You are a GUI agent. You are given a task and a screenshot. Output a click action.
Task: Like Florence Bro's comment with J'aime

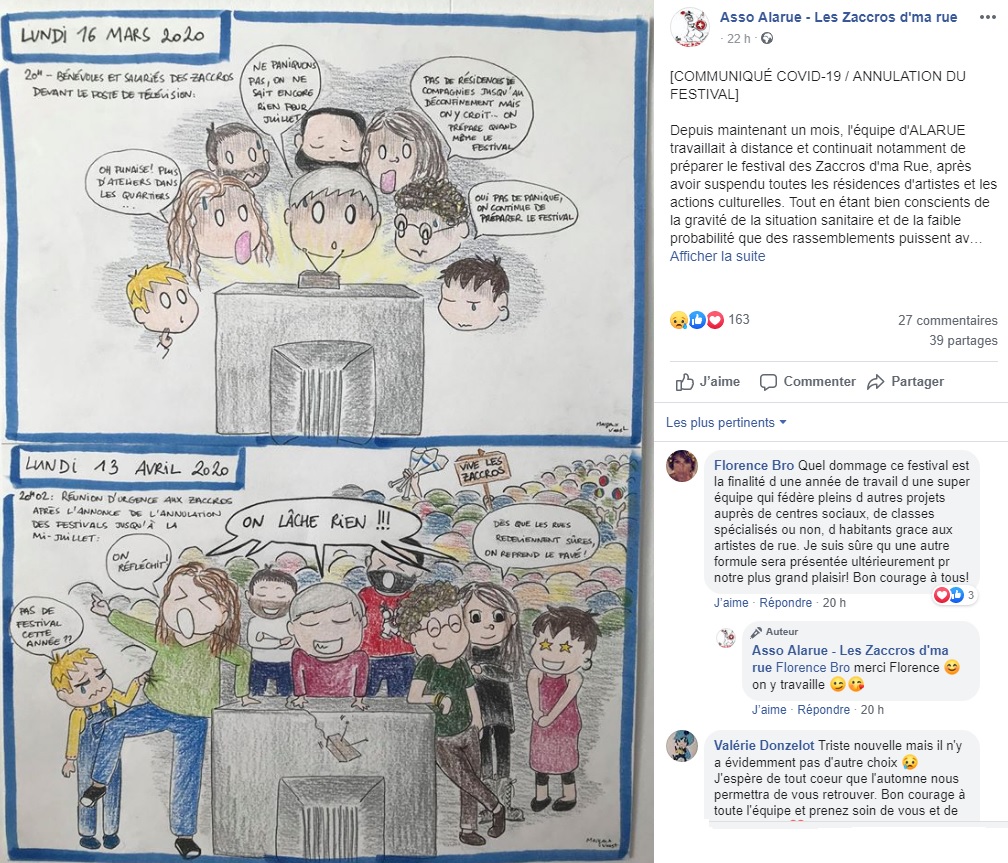[731, 603]
